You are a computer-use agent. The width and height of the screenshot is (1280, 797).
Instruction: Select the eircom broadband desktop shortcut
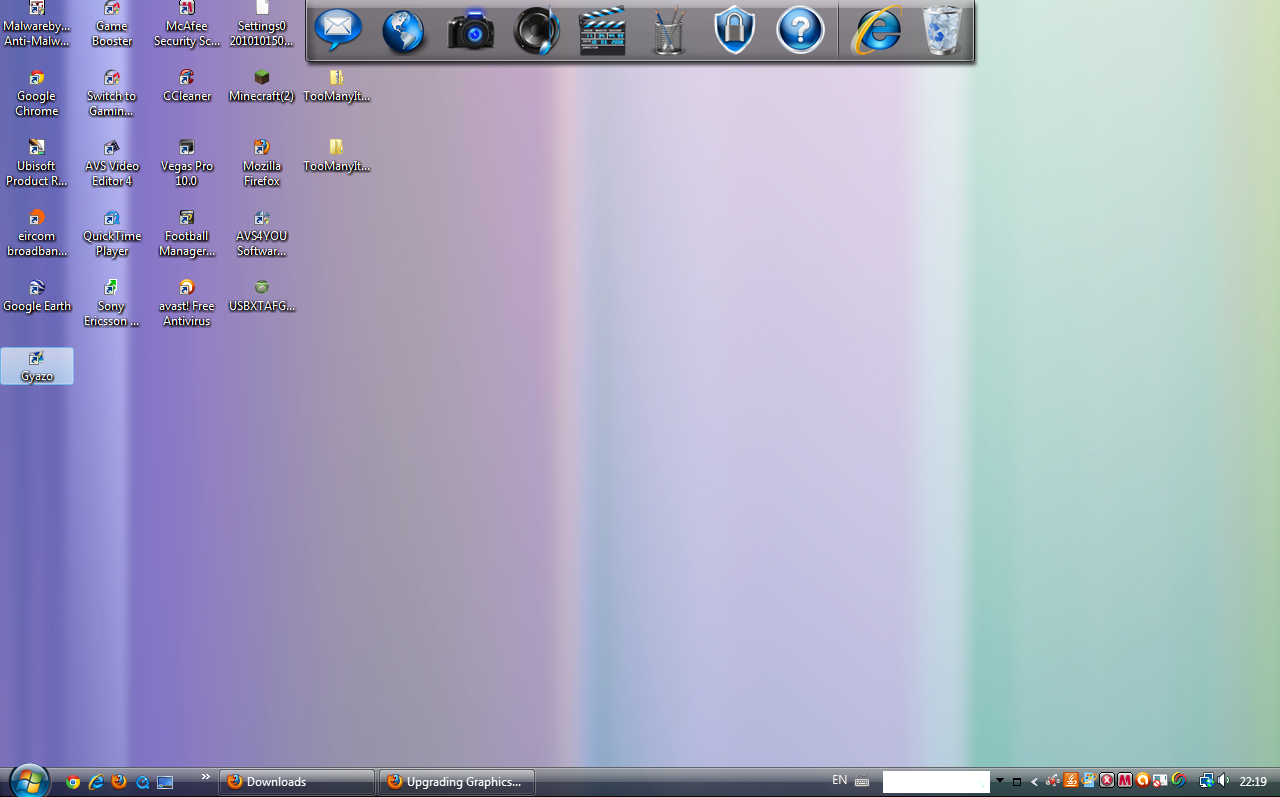[x=37, y=234]
